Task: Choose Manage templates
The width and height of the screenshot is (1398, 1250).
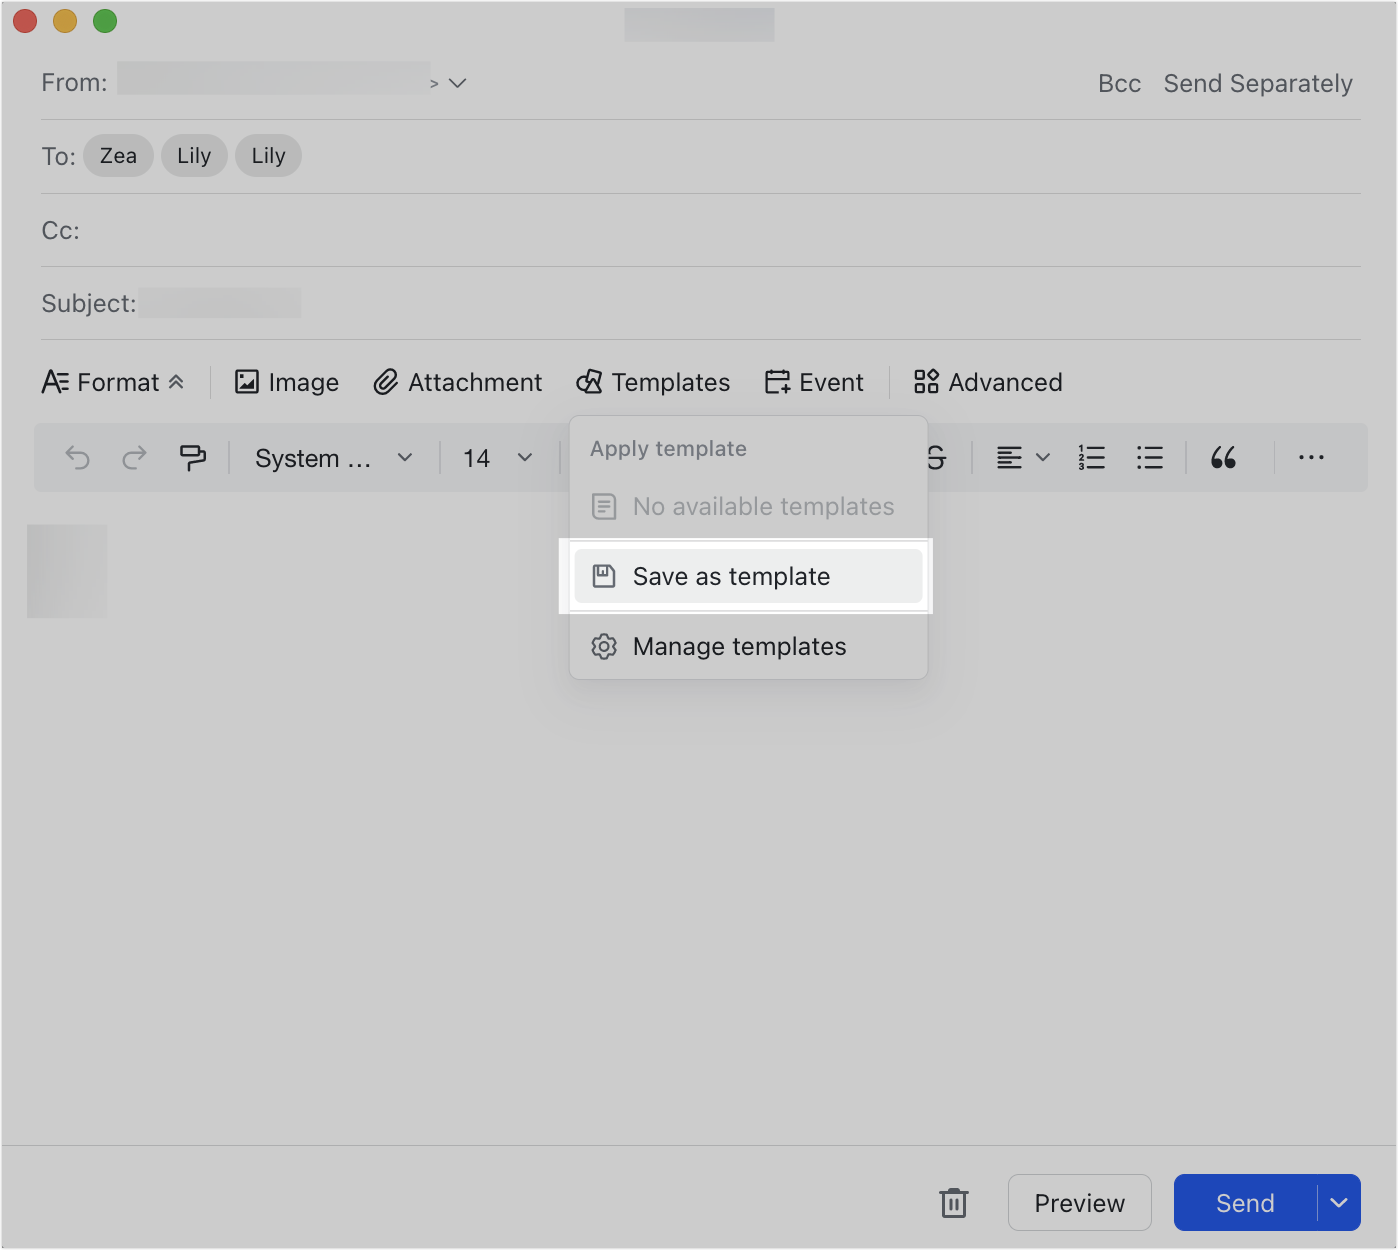Action: (748, 647)
